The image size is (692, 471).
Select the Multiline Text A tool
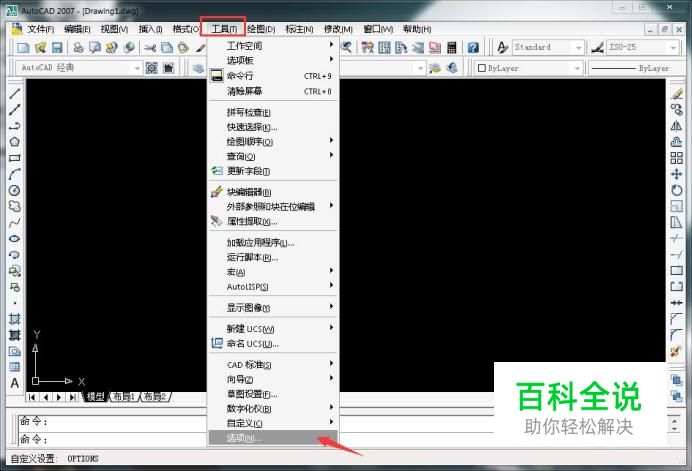15,383
